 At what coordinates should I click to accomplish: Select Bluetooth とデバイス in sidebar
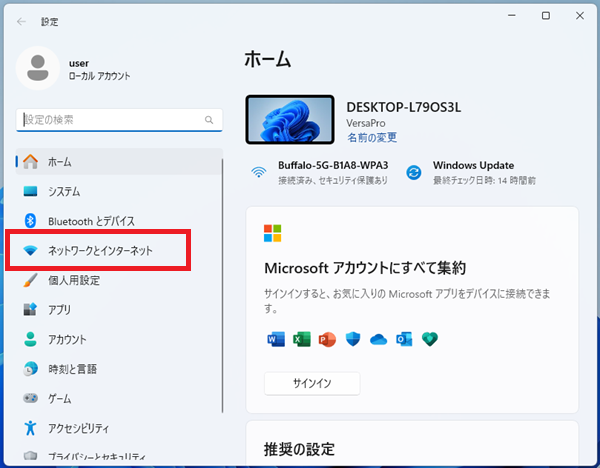(x=119, y=221)
